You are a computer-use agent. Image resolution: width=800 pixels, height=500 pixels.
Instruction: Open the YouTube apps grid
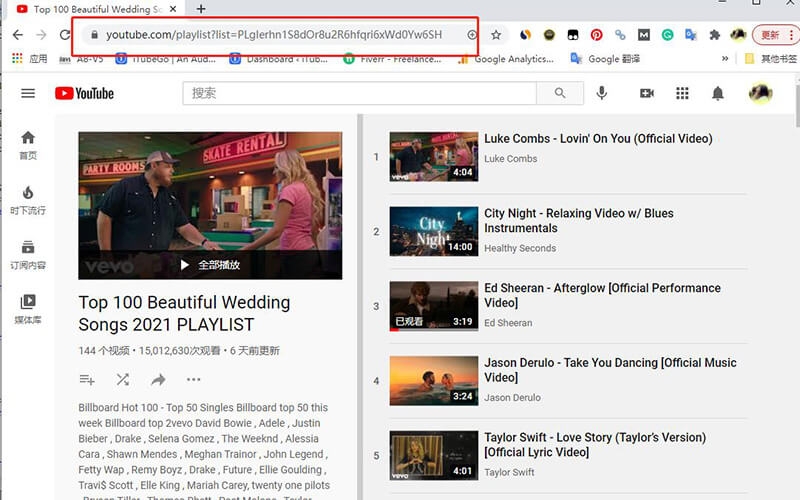tap(682, 93)
